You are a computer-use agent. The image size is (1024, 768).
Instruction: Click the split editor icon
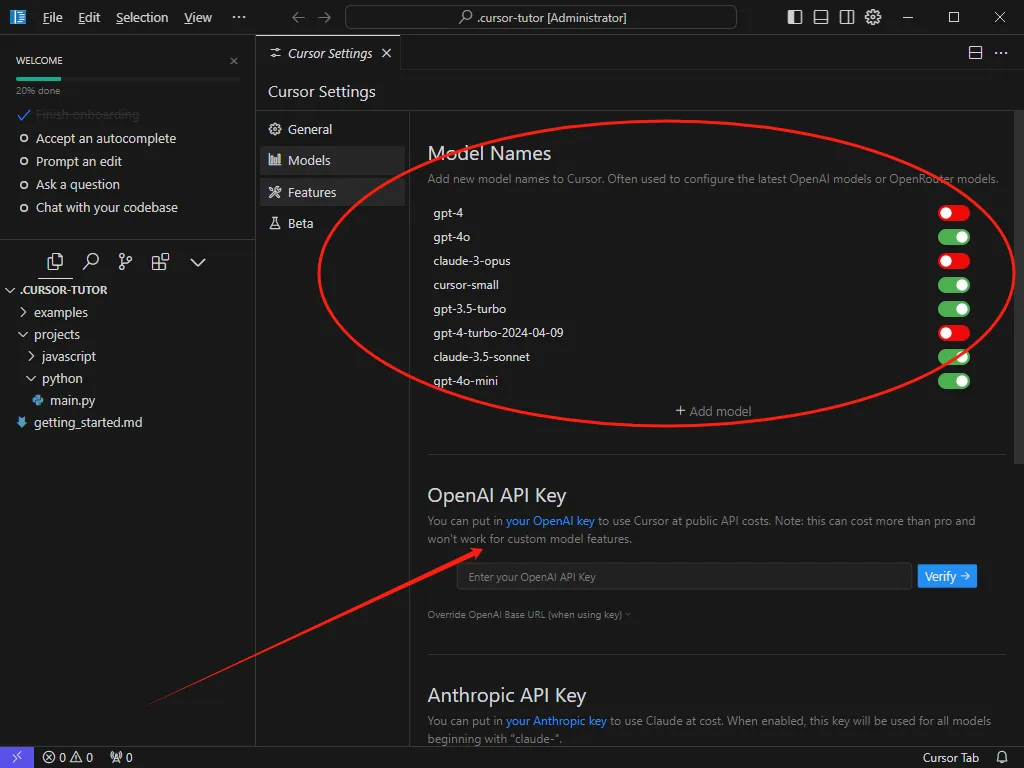(x=975, y=53)
